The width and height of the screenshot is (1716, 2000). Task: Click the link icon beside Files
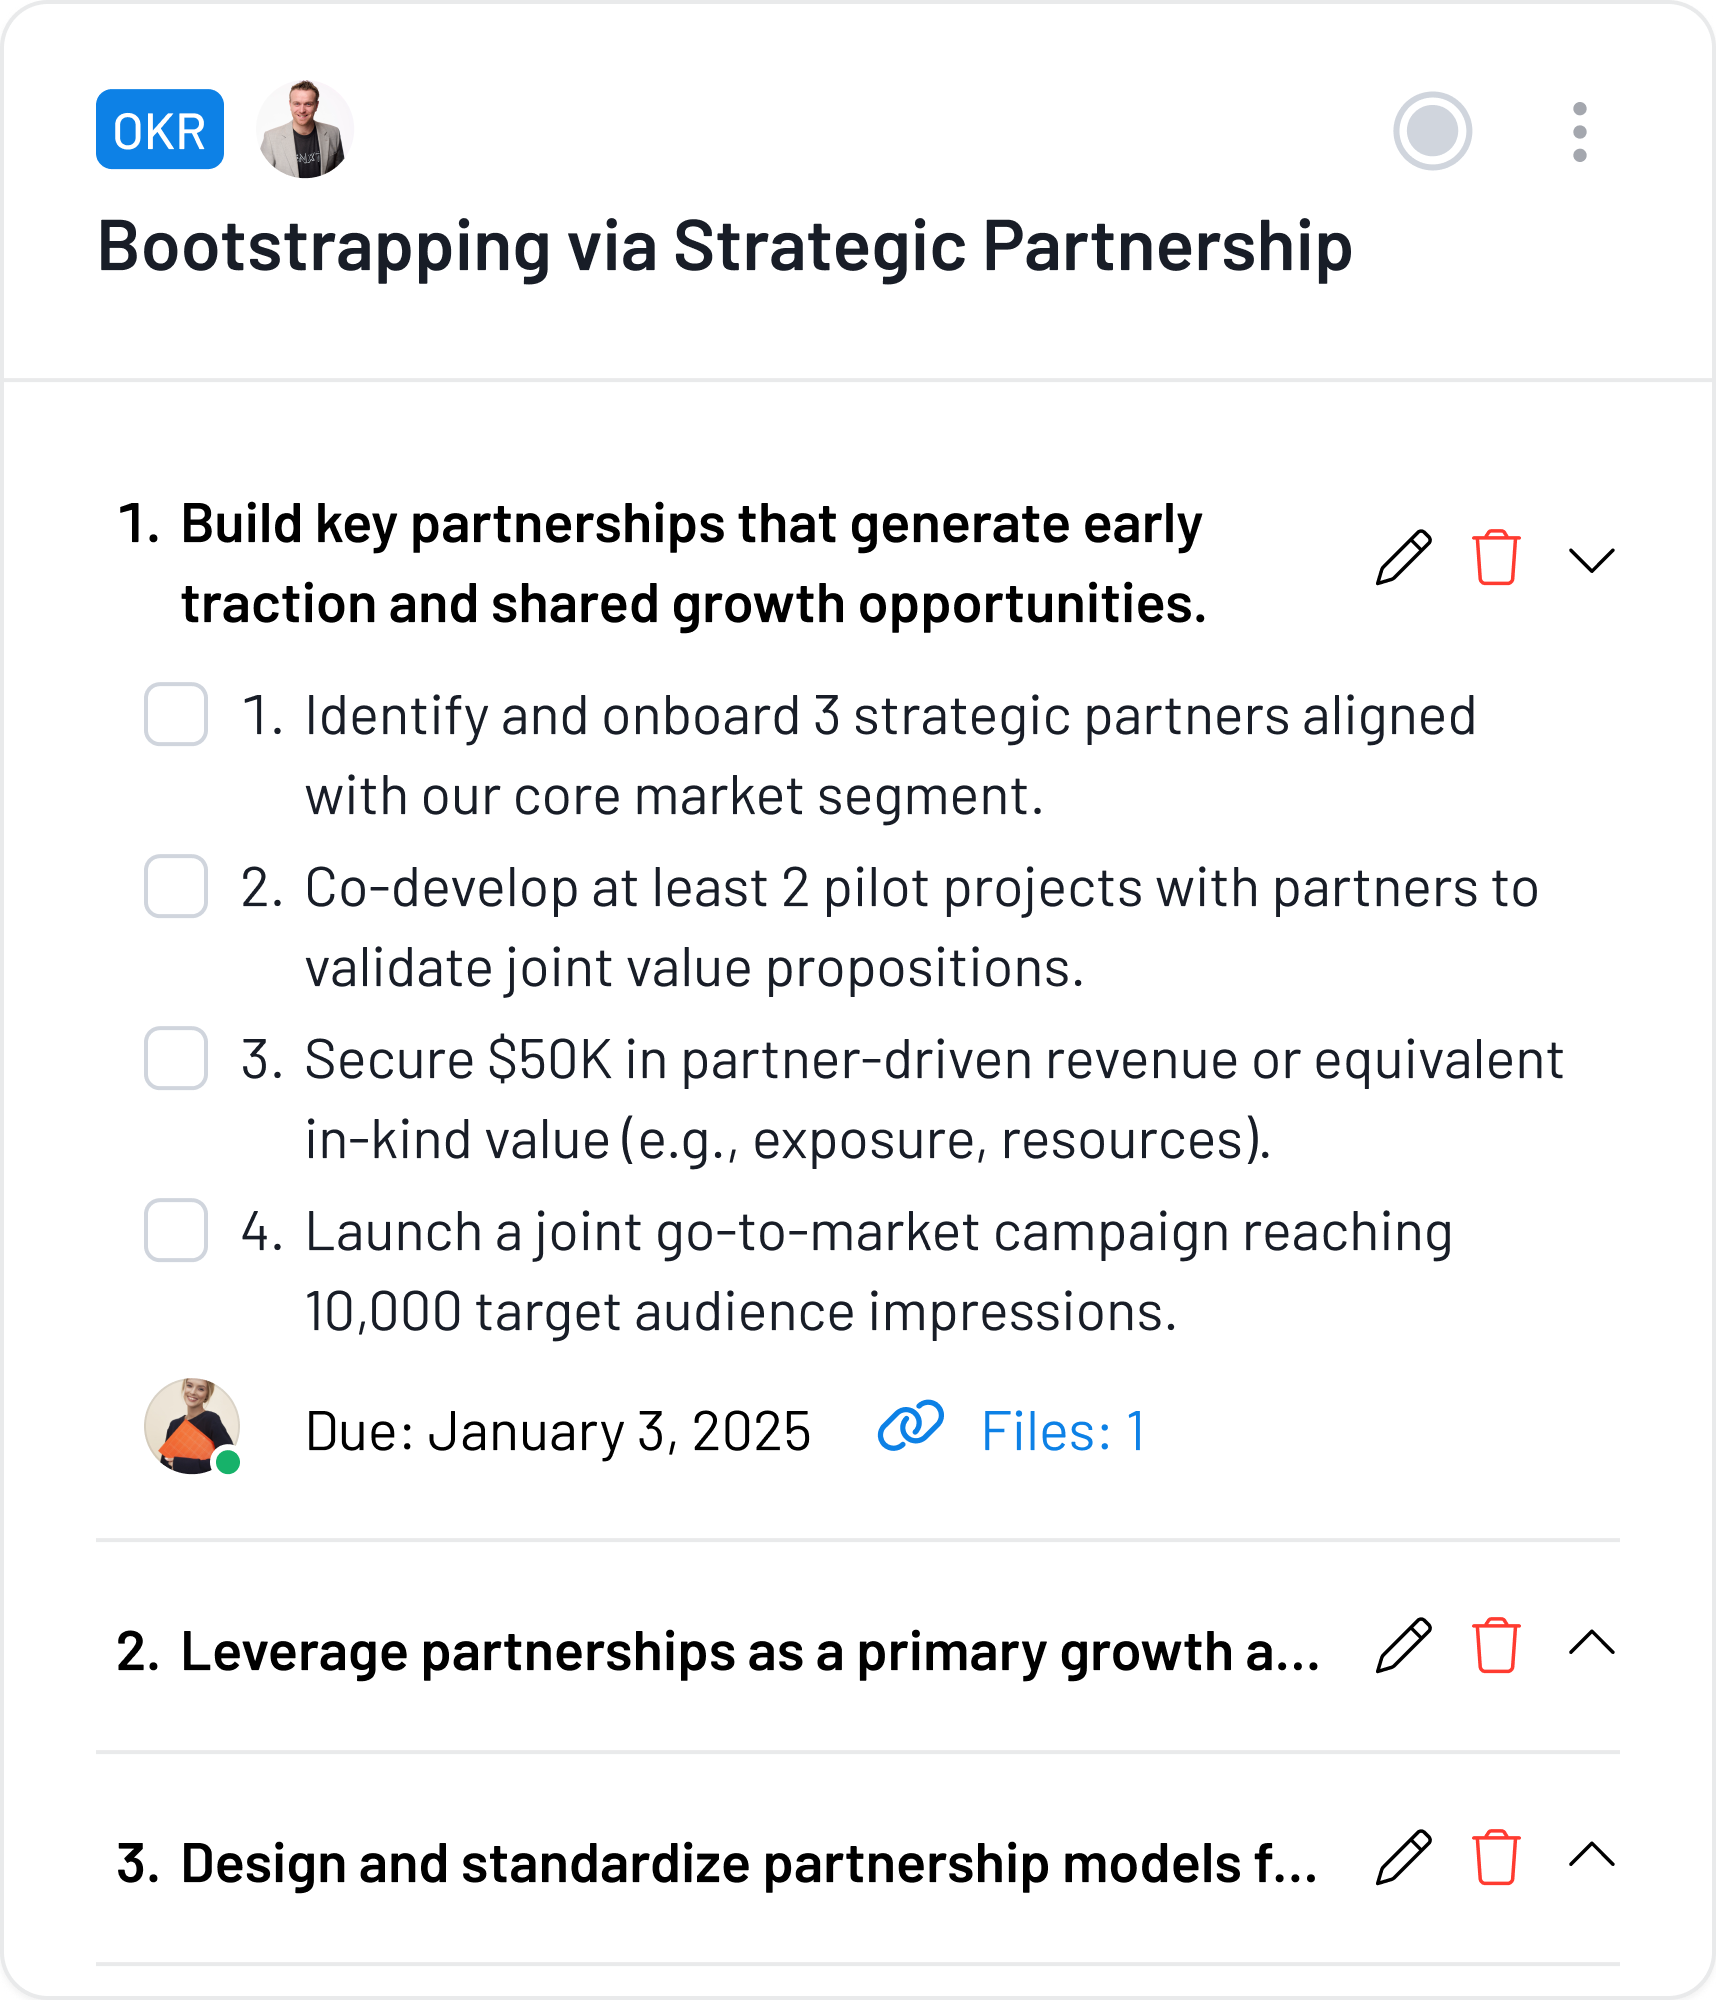click(910, 1427)
